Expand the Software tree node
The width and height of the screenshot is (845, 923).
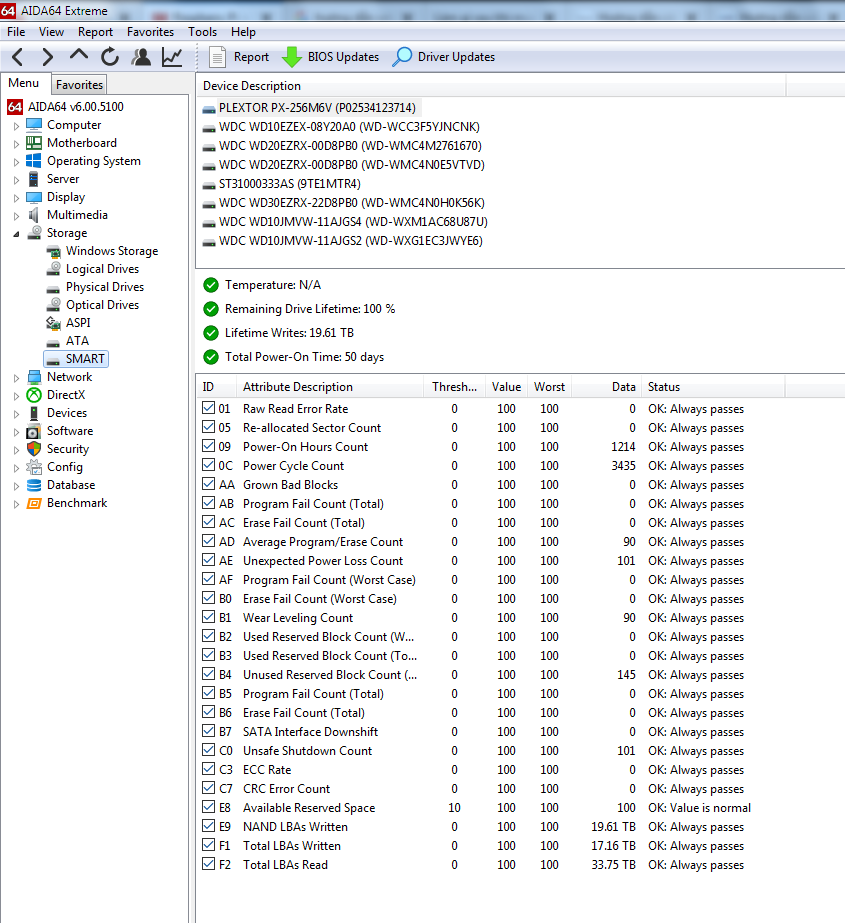[16, 432]
